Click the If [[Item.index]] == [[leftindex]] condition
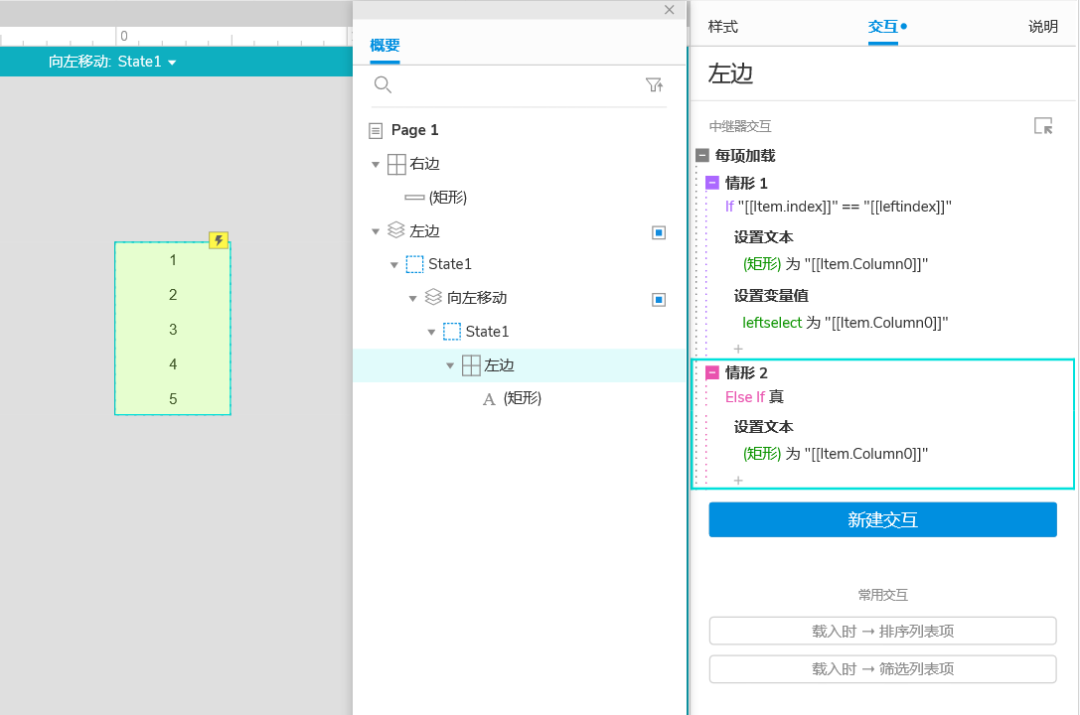 [838, 207]
